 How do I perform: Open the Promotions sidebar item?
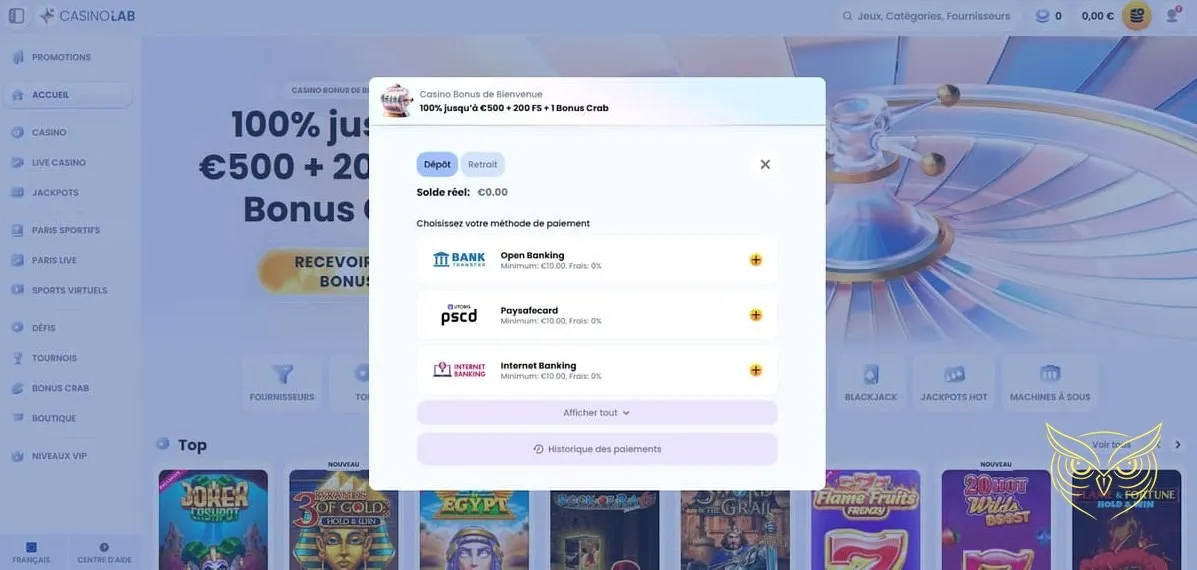coord(61,57)
